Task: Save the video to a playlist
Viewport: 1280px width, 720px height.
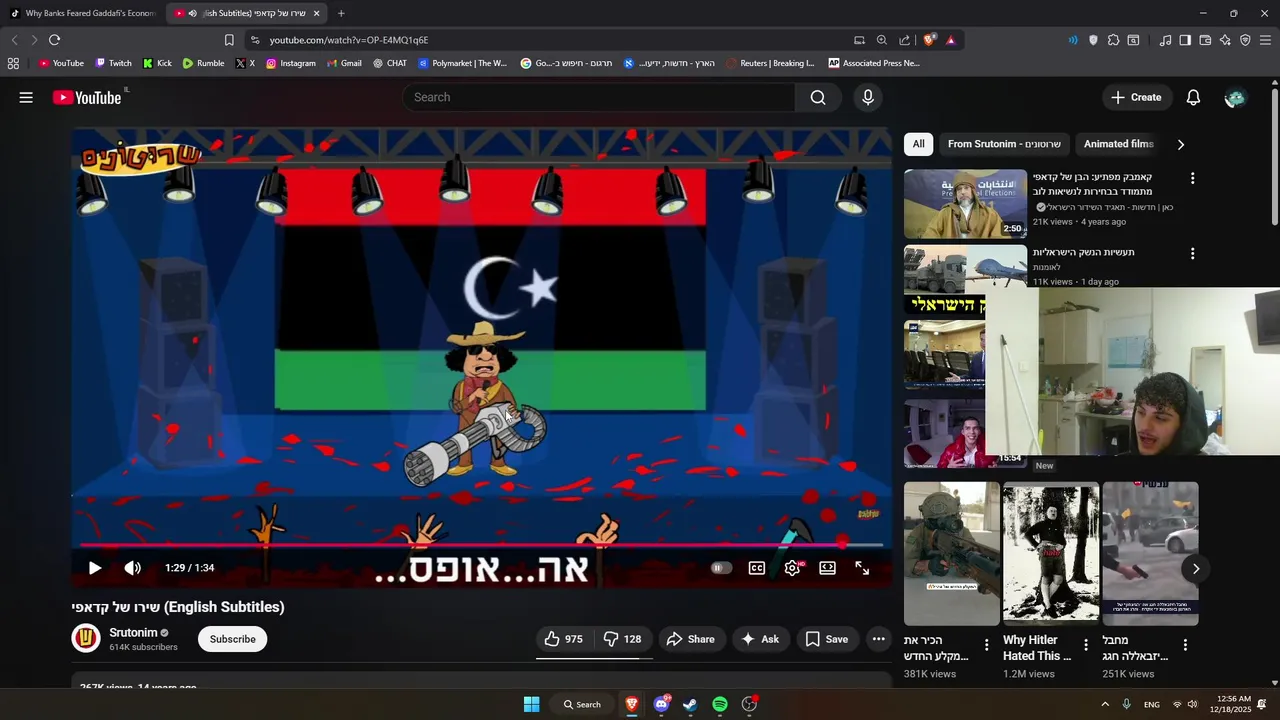Action: (827, 639)
